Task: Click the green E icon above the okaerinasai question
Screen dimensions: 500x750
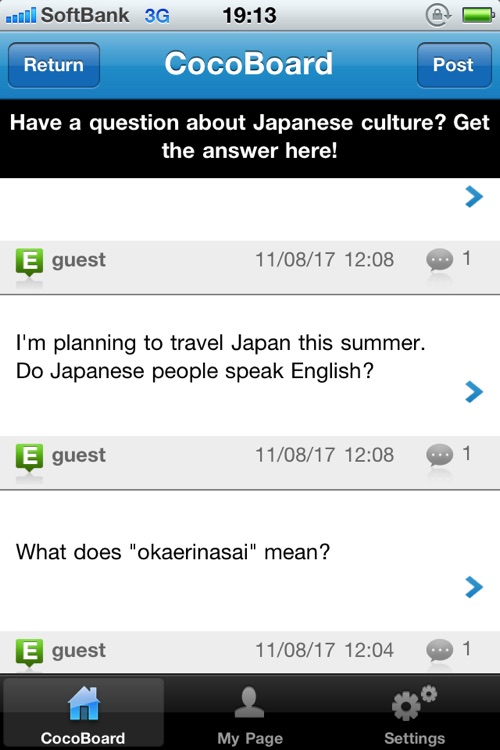Action: pos(29,457)
